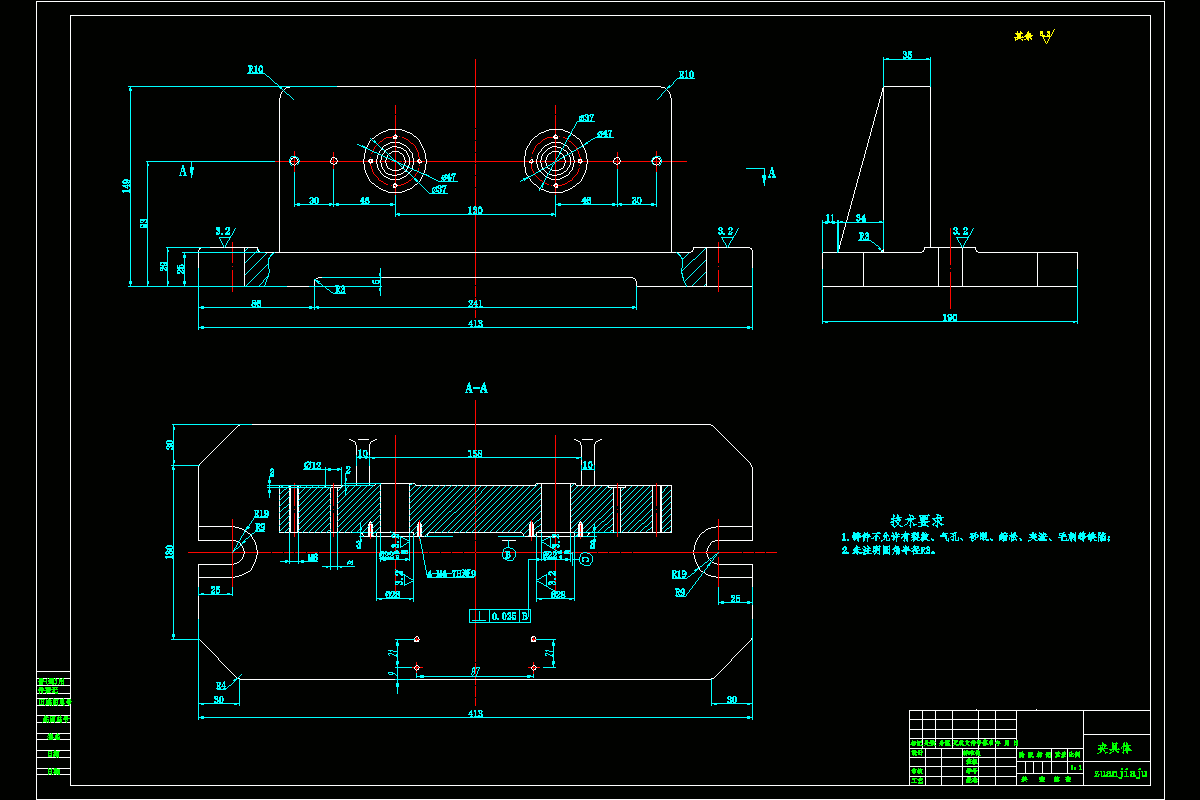The height and width of the screenshot is (800, 1200).
Task: Select the 88 dimension in front view
Action: pyautogui.click(x=256, y=304)
